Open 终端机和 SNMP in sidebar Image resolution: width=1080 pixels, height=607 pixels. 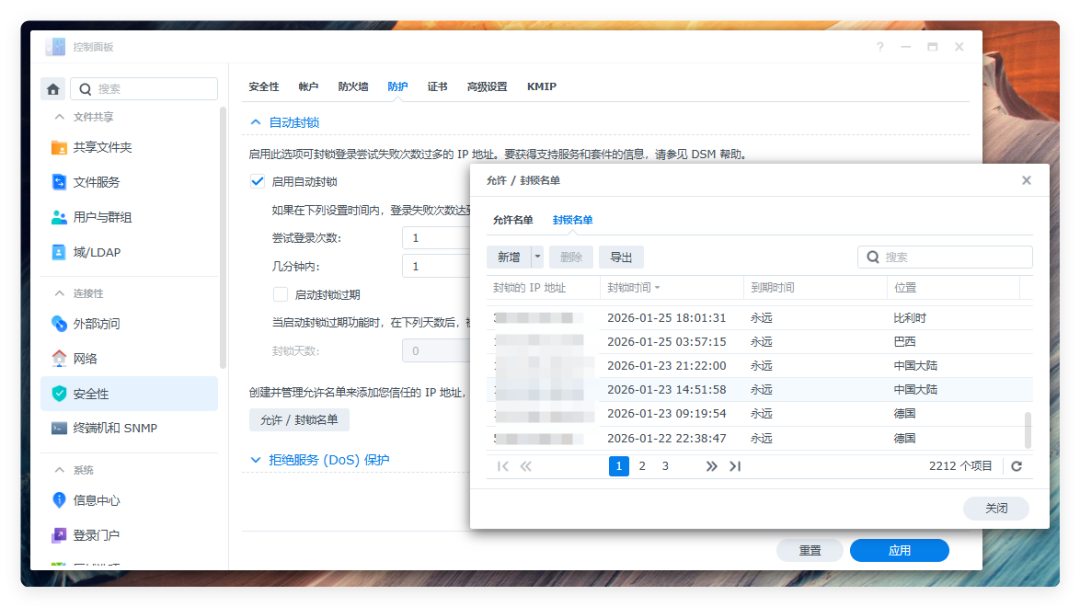129,429
